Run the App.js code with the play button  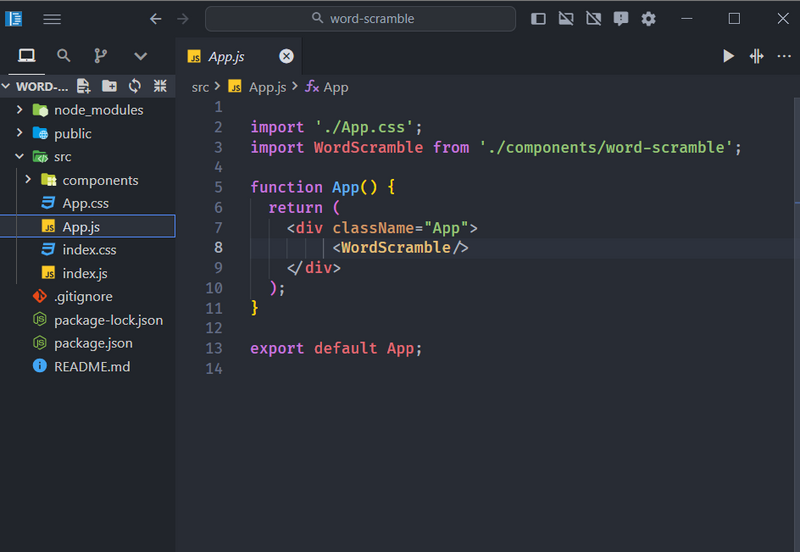729,56
